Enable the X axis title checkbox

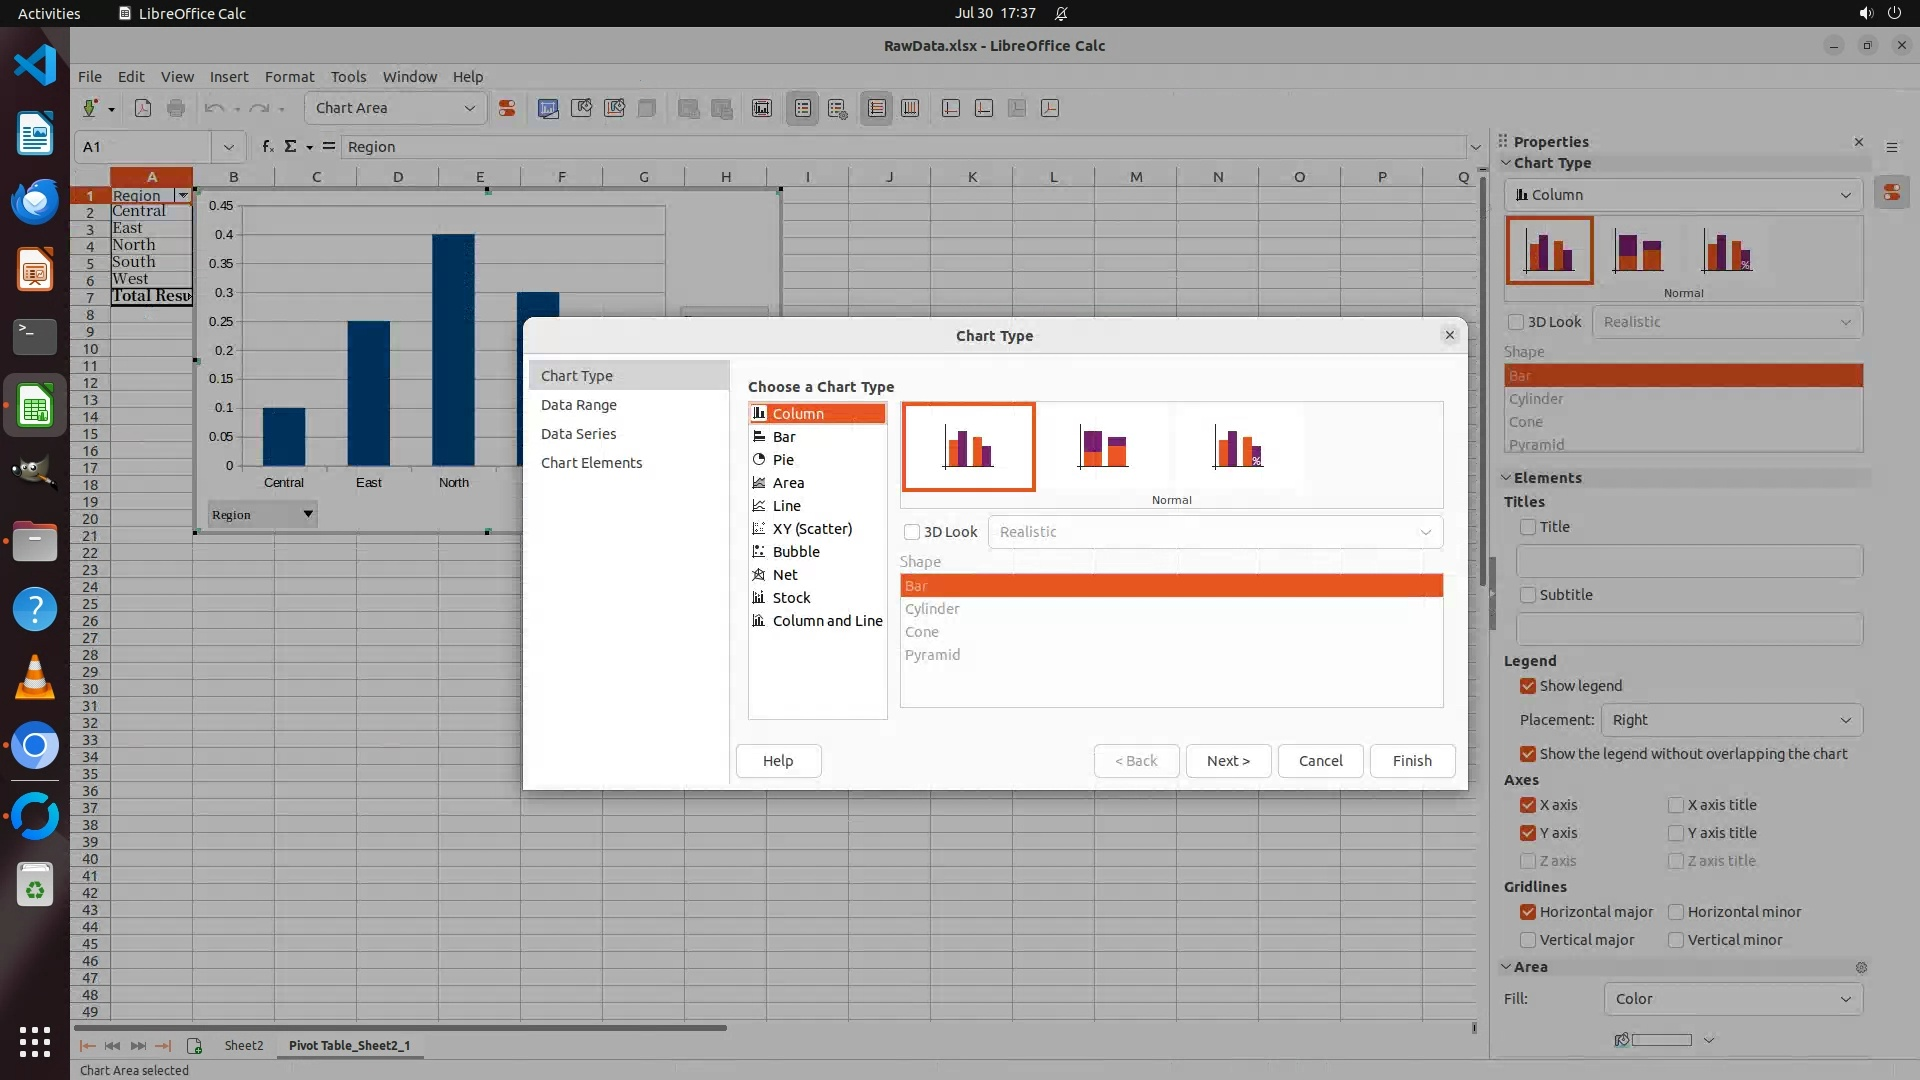[1676, 805]
